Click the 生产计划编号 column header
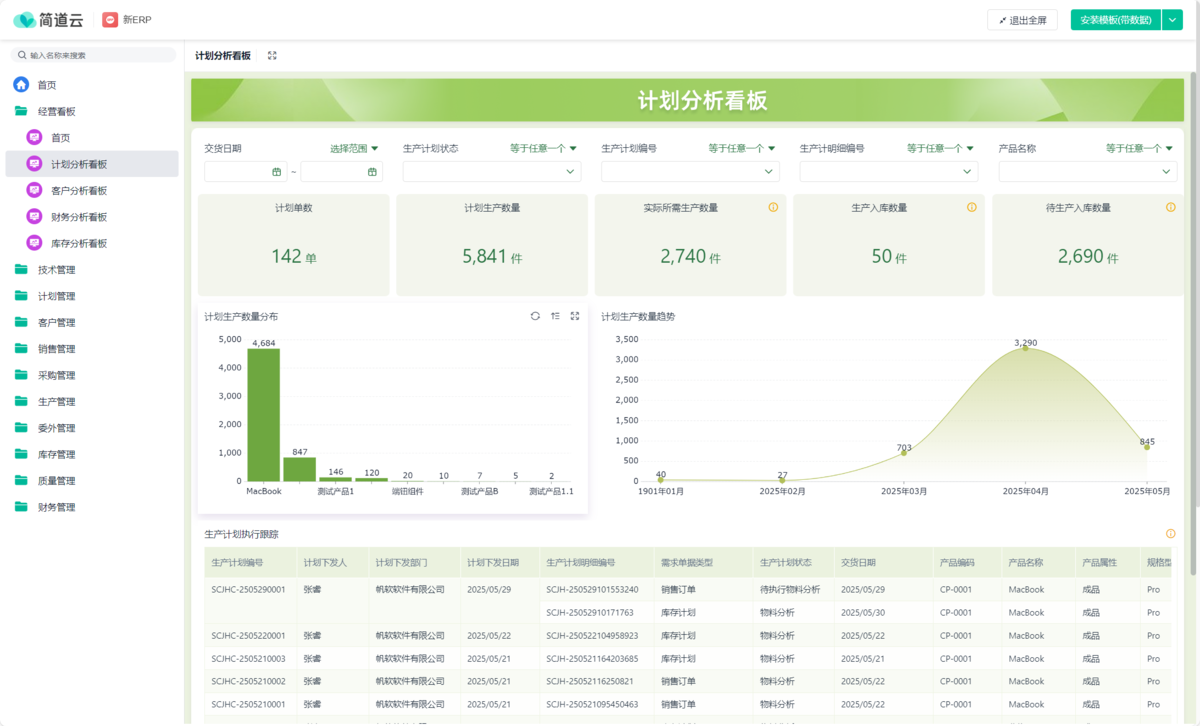 click(x=250, y=562)
